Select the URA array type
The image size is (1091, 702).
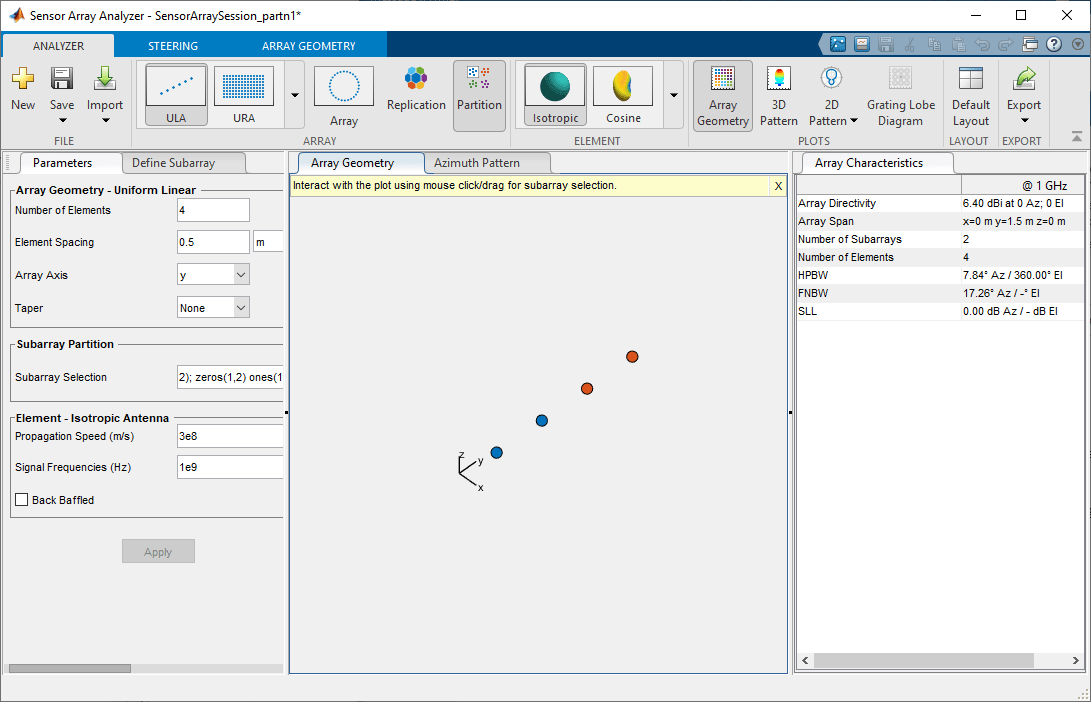point(244,95)
